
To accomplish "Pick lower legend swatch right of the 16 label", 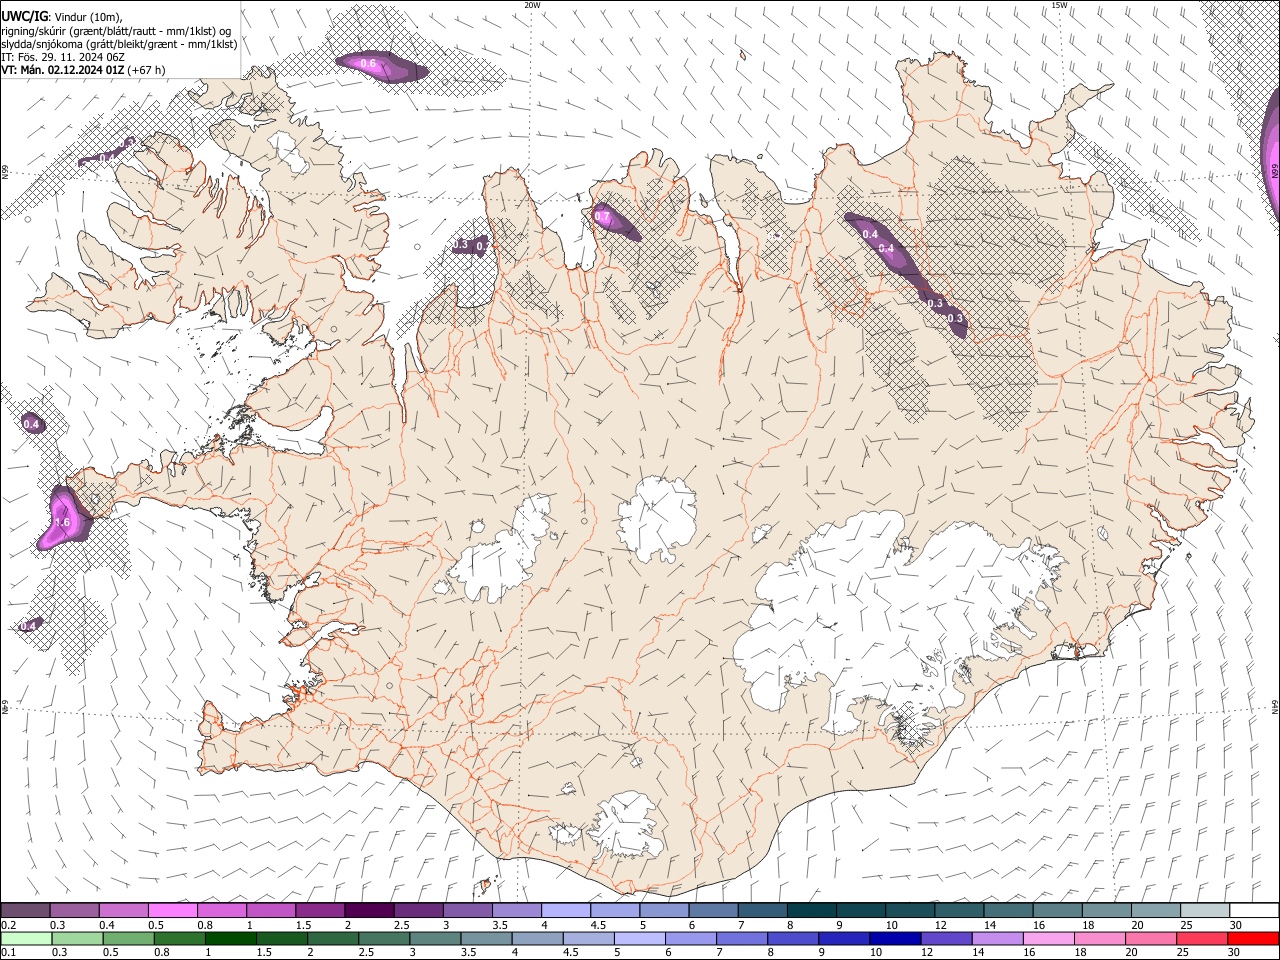I will pos(1047,939).
